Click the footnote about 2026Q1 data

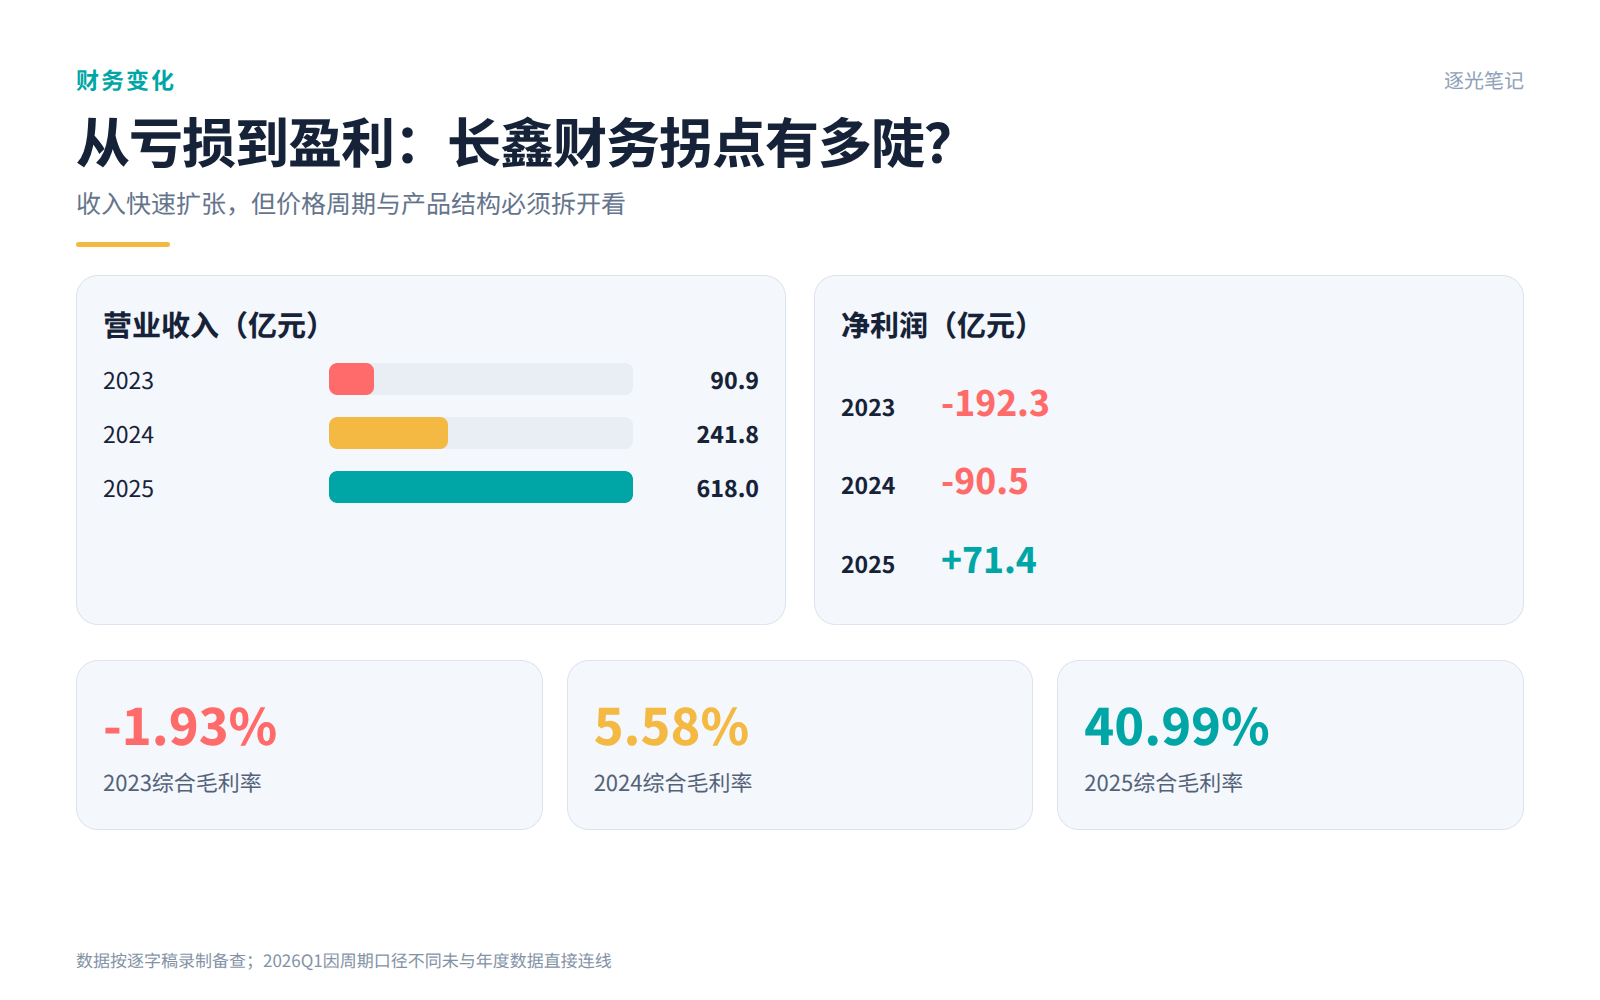pos(344,961)
